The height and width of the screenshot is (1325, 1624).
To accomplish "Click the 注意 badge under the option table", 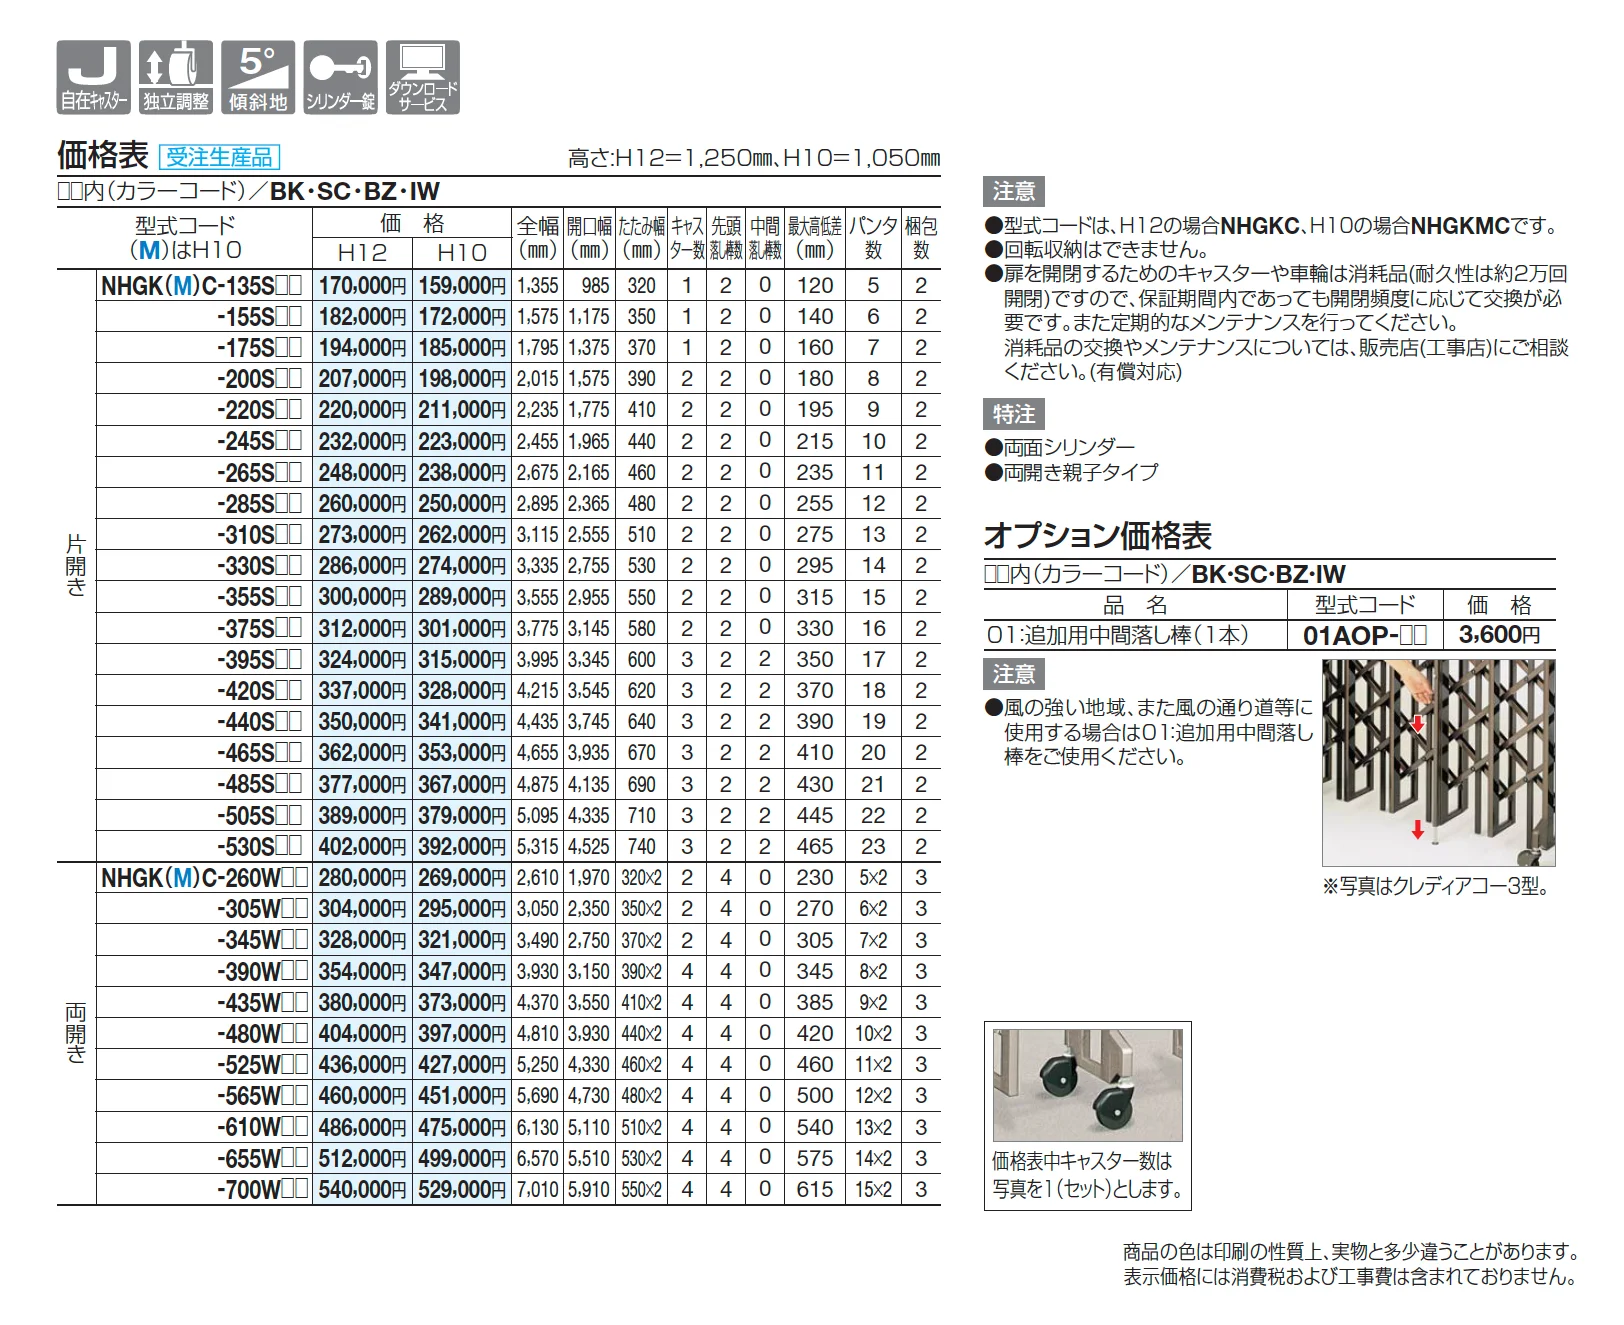I will (x=1014, y=674).
